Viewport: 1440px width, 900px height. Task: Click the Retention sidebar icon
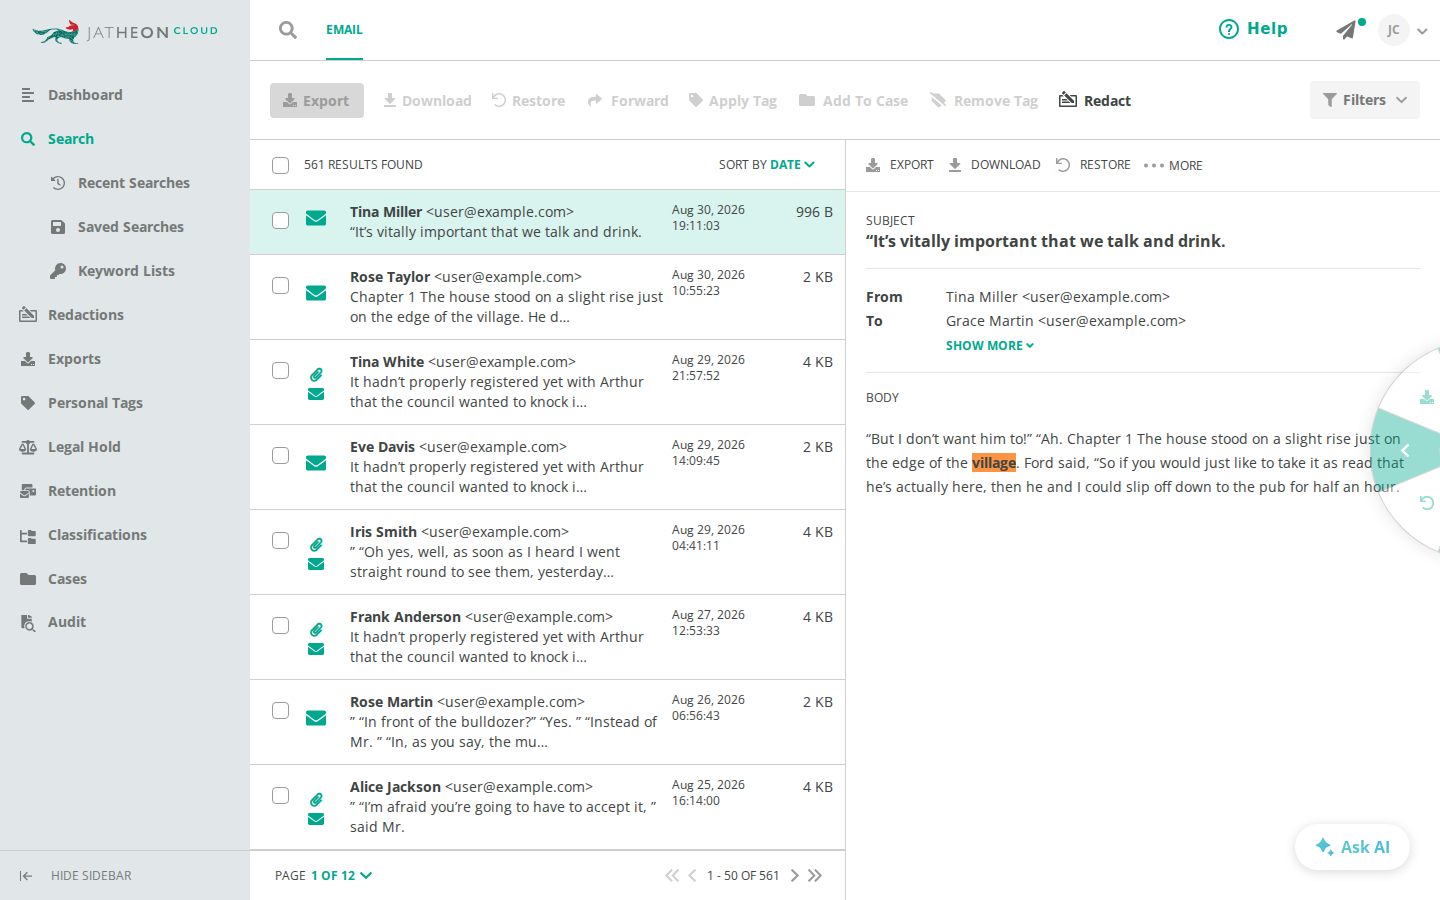(28, 491)
